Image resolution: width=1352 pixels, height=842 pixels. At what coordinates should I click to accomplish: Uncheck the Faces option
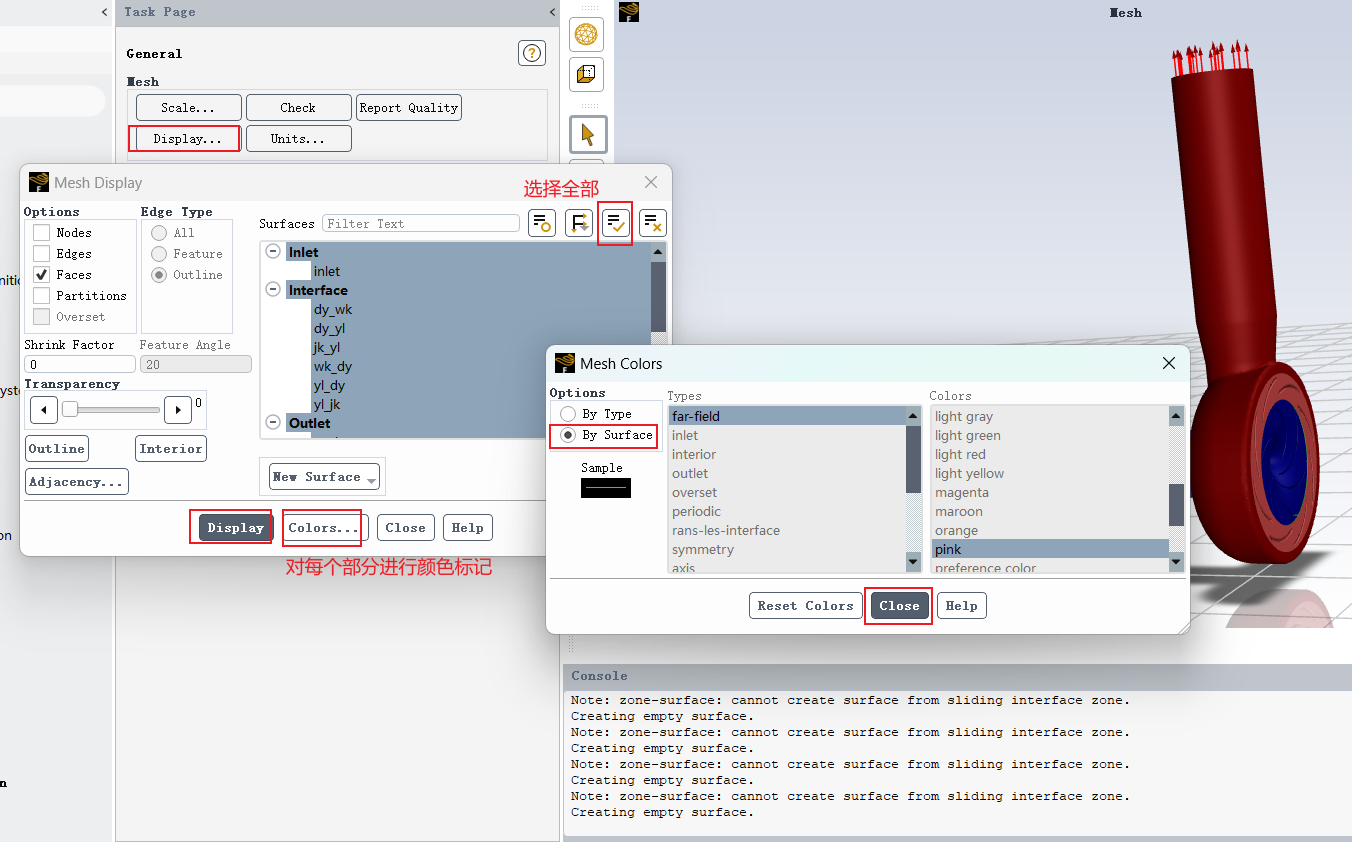[41, 275]
